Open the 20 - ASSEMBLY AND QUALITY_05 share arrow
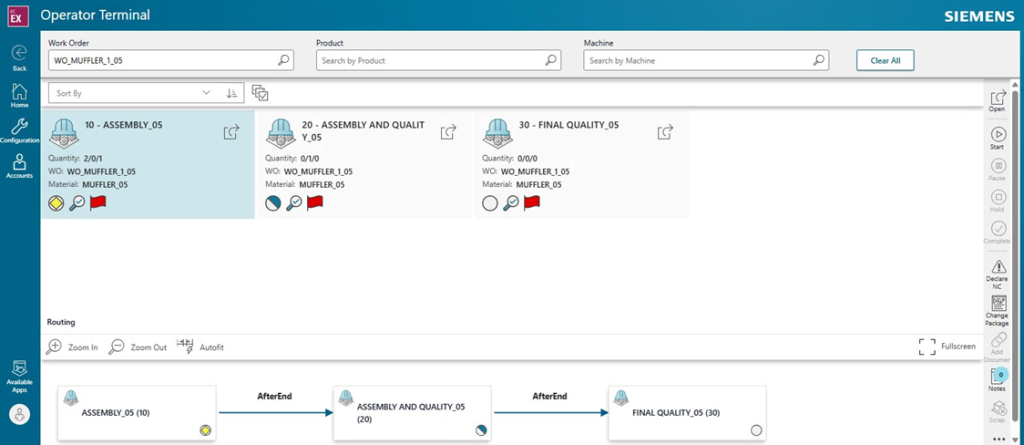1024x445 pixels. point(449,131)
